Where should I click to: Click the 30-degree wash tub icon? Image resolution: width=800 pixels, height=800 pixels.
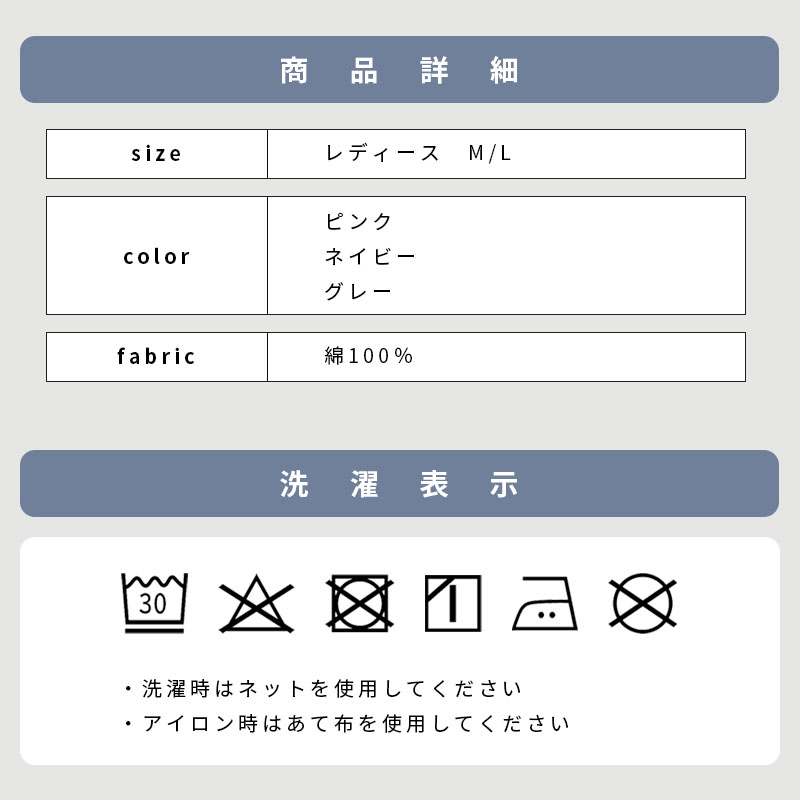155,603
